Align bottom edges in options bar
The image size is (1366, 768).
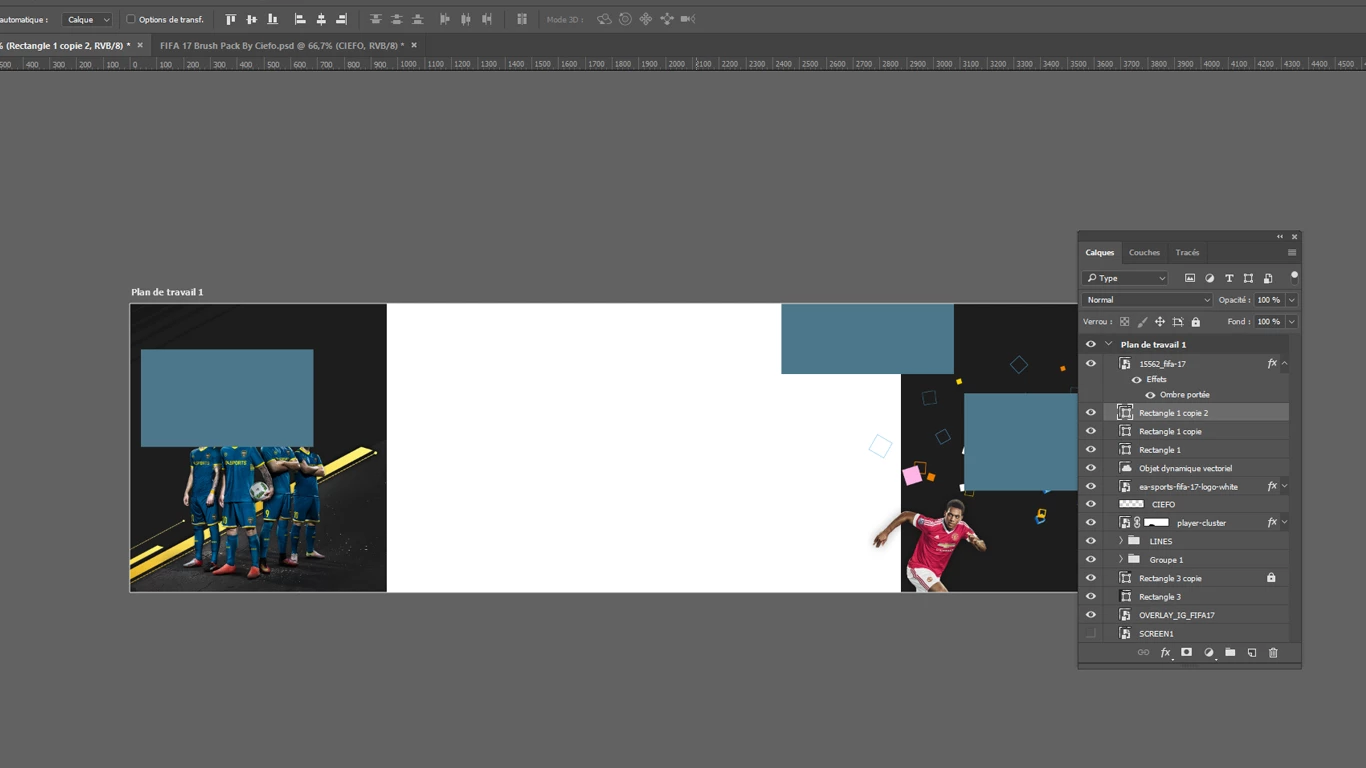272,19
